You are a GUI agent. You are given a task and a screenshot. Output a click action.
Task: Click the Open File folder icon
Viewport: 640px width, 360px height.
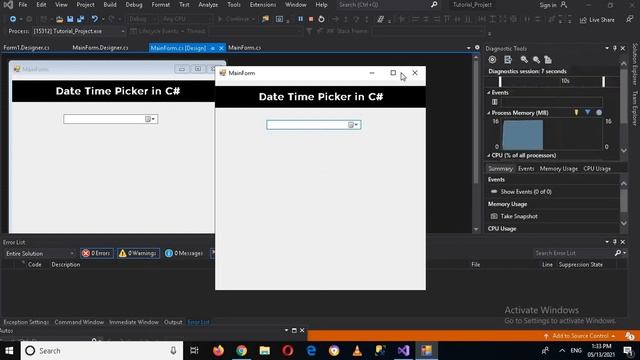pyautogui.click(x=60, y=19)
